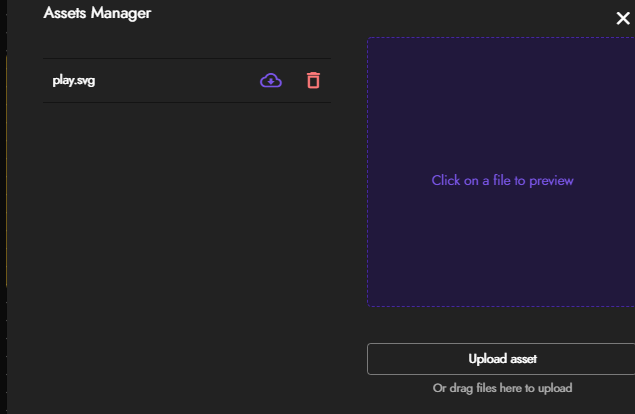This screenshot has height=414, width=635.
Task: Click the Assets Manager title
Action: pyautogui.click(x=97, y=13)
